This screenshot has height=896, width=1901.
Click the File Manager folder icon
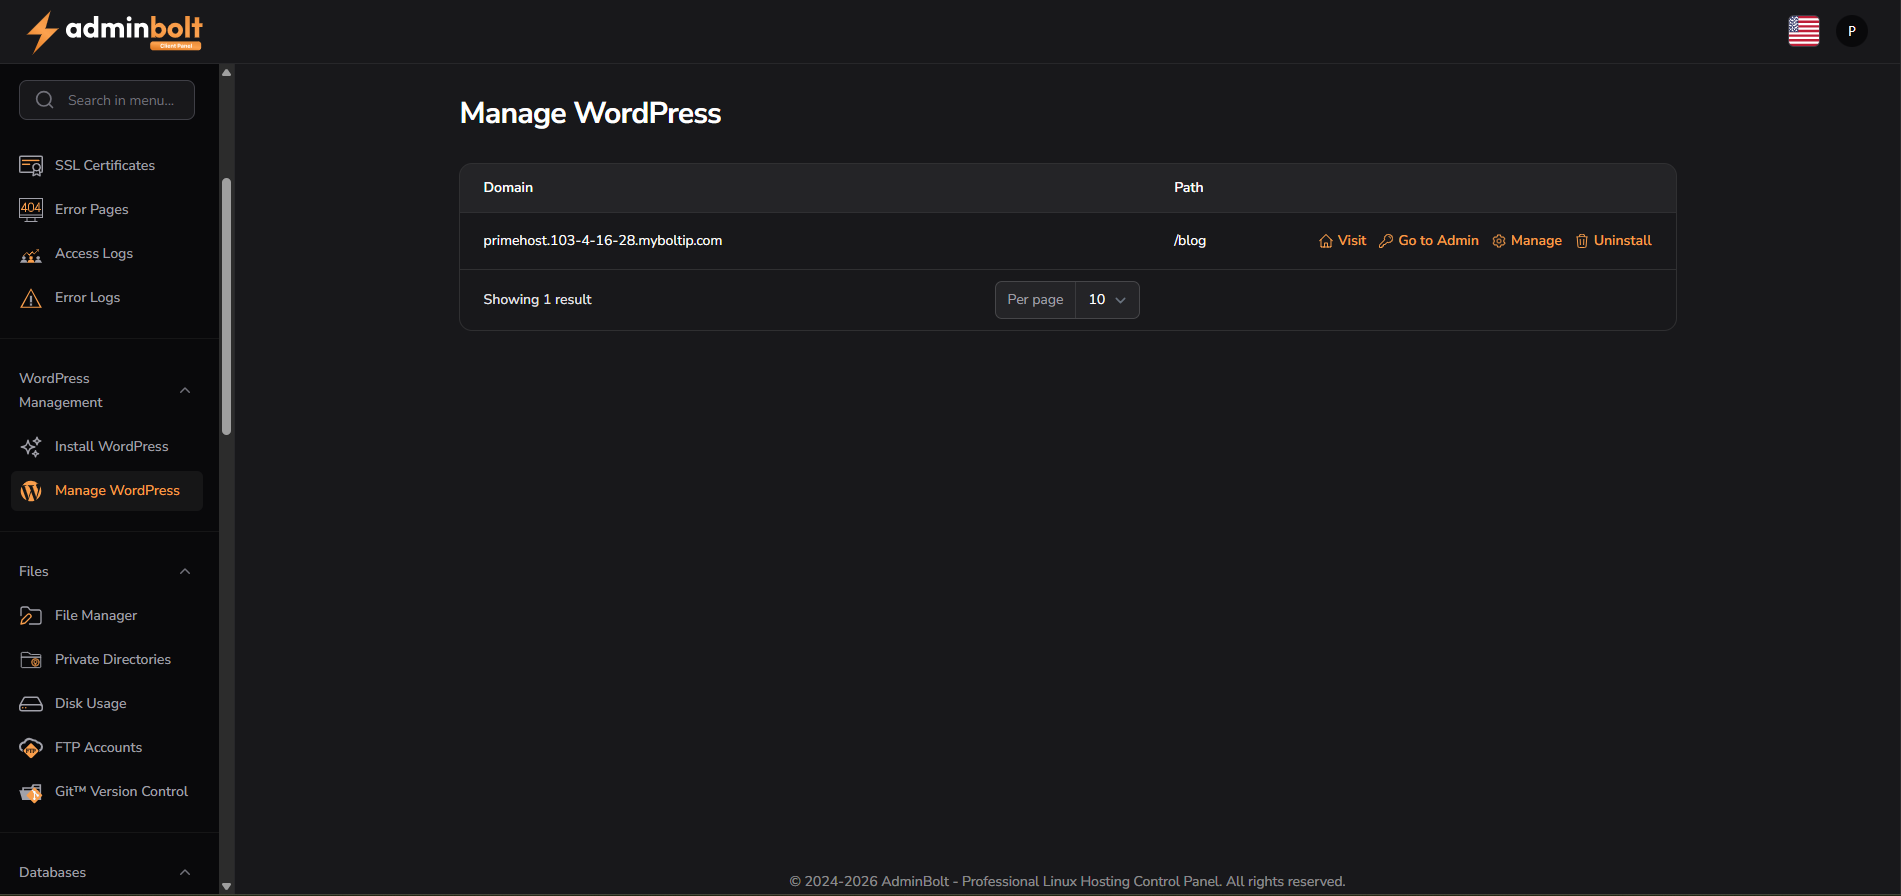(31, 615)
